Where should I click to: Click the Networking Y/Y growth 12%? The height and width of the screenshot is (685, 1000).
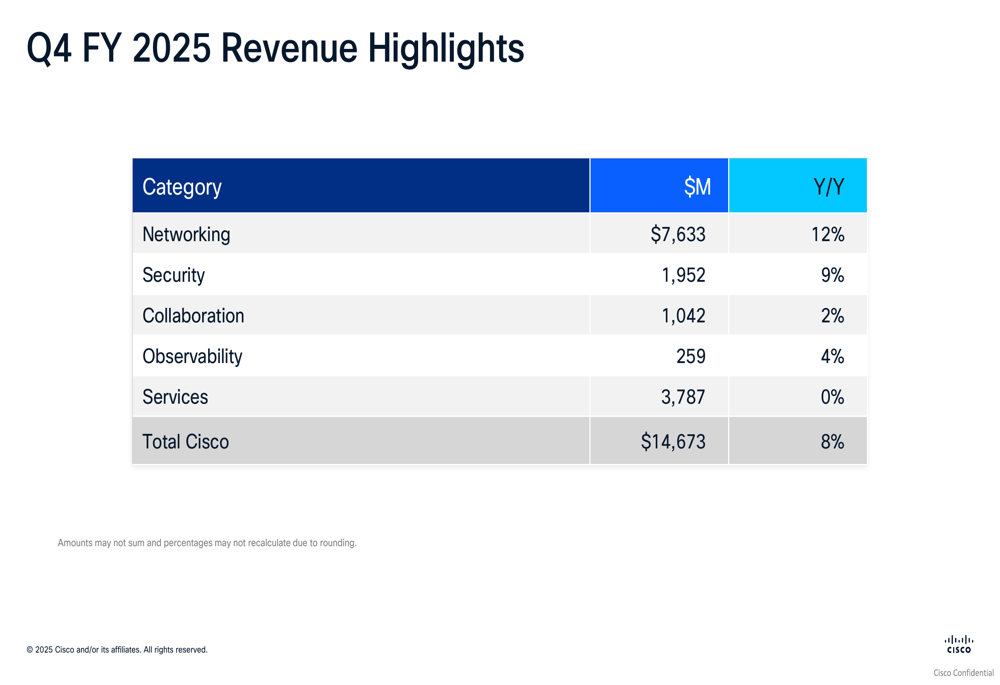click(828, 234)
